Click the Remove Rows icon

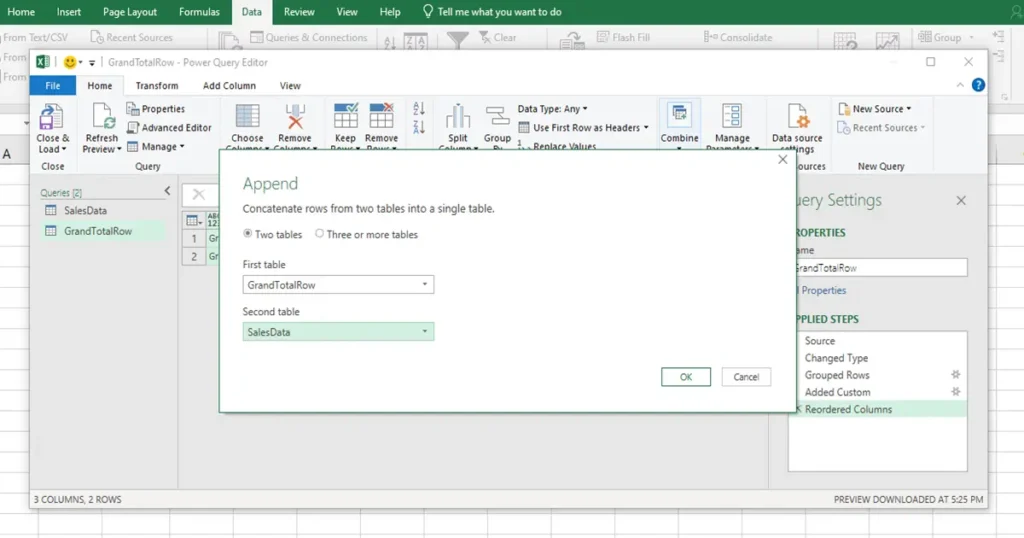pyautogui.click(x=381, y=117)
